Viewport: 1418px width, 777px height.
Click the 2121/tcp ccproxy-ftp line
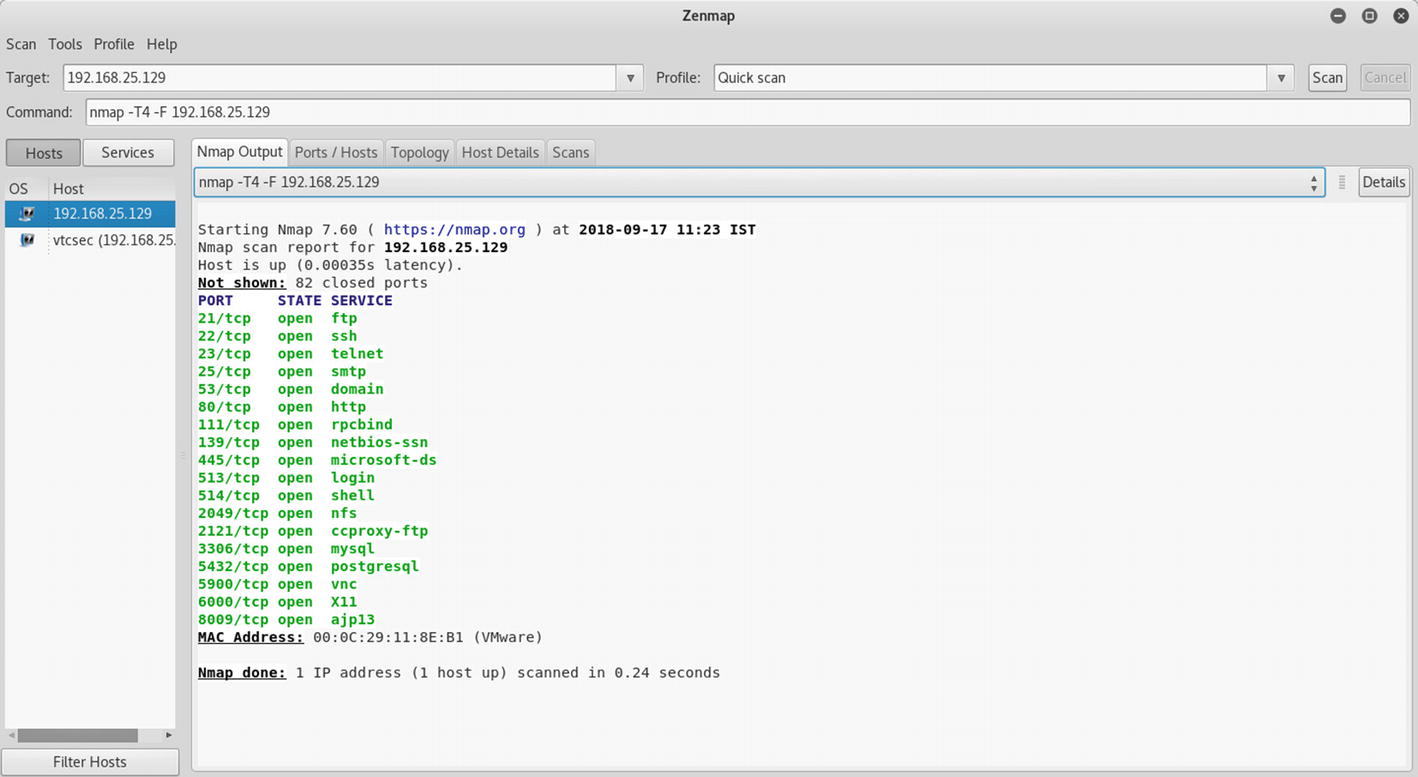[x=313, y=531]
